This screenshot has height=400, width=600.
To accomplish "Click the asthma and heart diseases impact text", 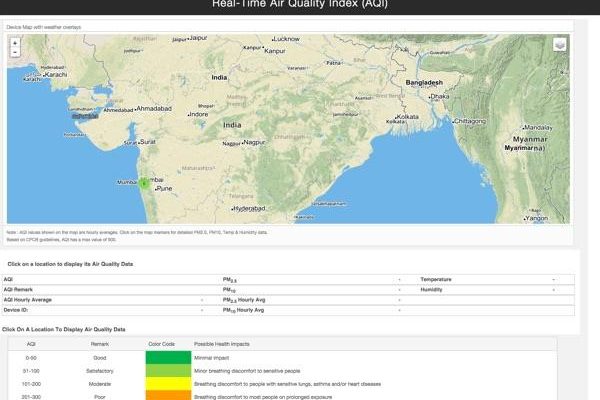I will [287, 384].
